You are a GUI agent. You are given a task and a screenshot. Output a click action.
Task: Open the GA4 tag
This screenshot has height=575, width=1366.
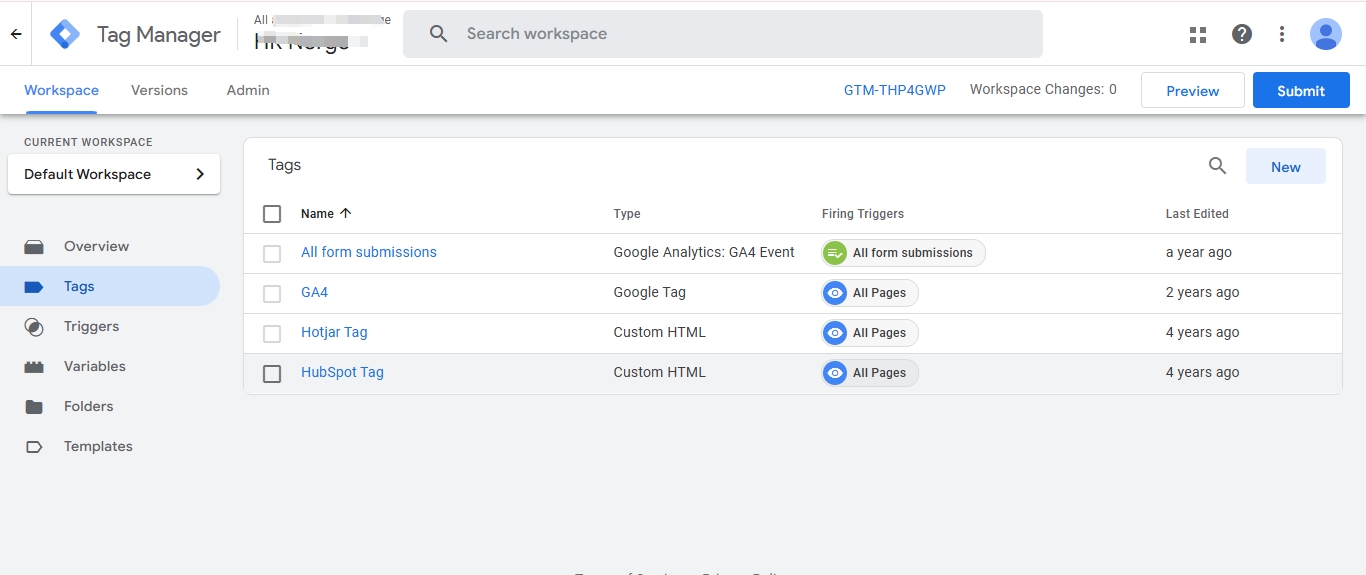[314, 292]
